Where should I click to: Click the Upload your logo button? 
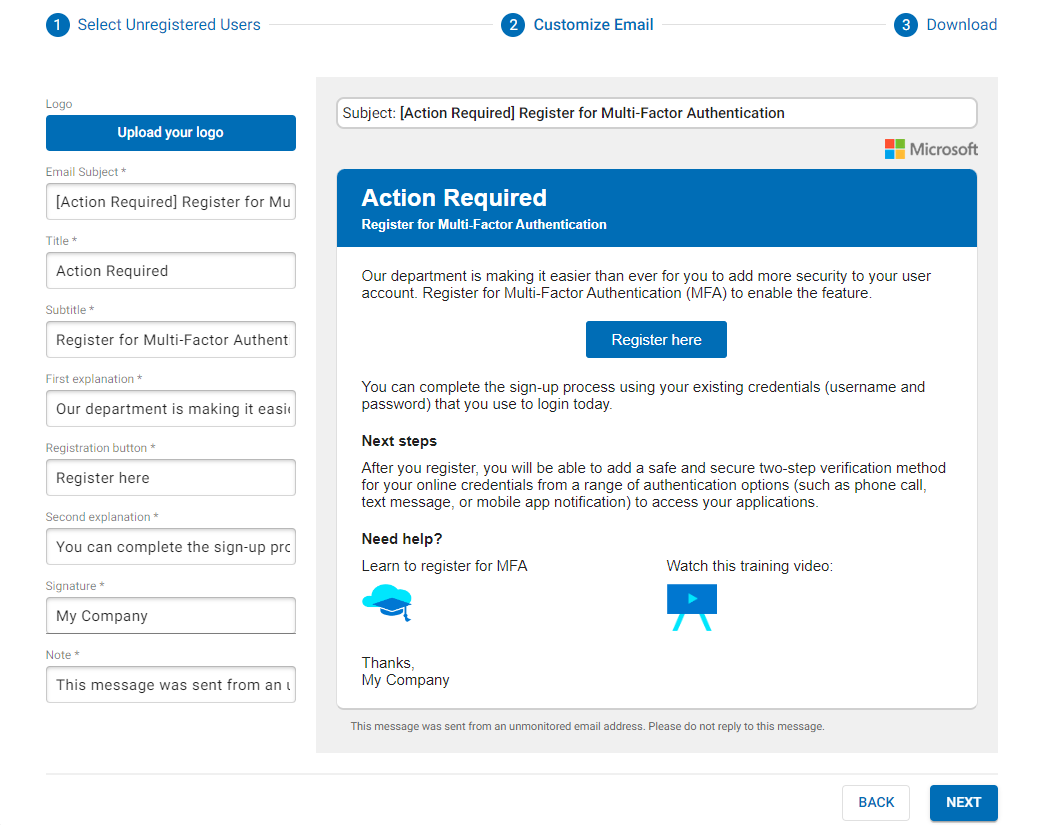coord(170,132)
